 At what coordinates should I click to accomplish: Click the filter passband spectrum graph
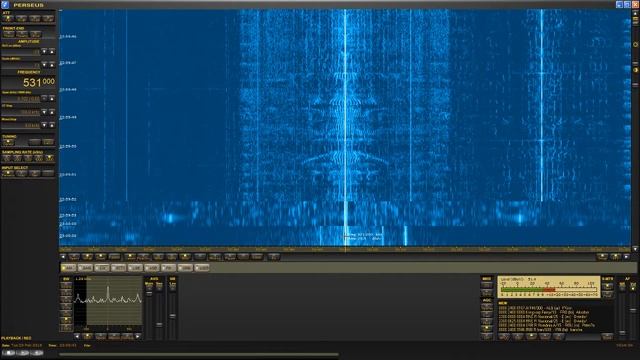click(108, 301)
